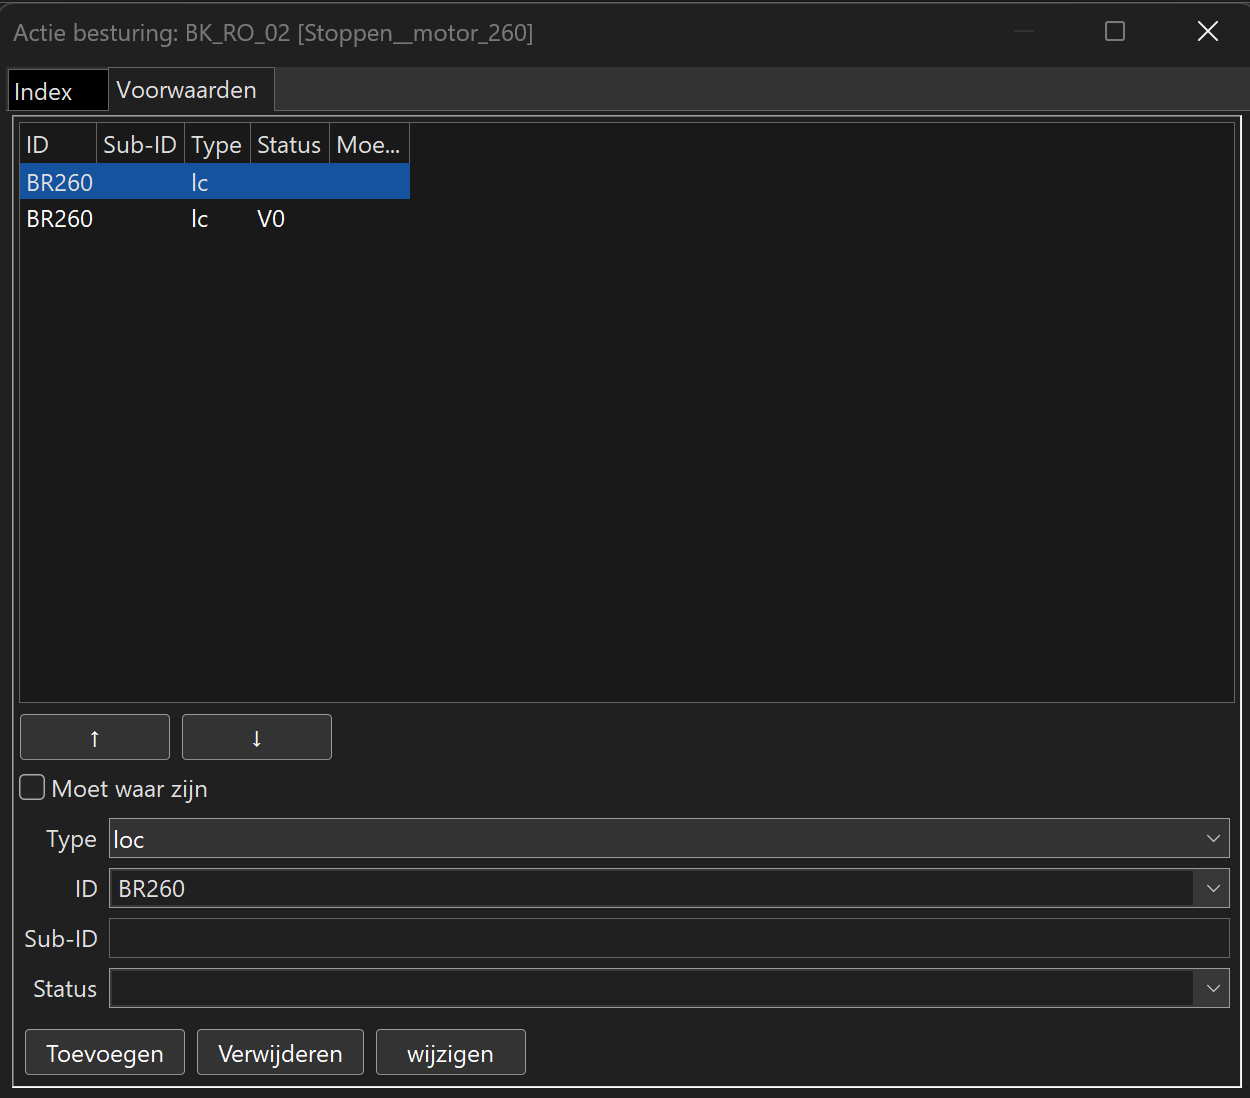Click into the Sub-ID text field
Image resolution: width=1250 pixels, height=1098 pixels.
point(668,938)
